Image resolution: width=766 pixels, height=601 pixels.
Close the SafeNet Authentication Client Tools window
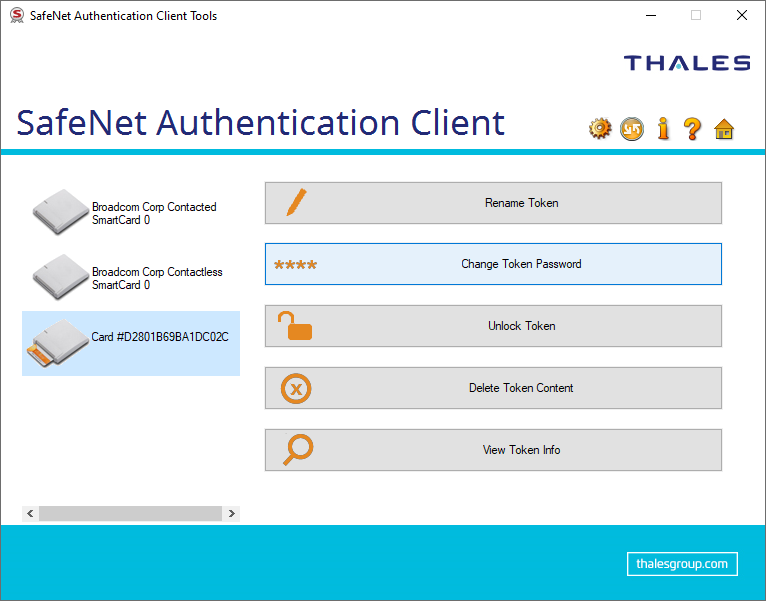(x=742, y=16)
